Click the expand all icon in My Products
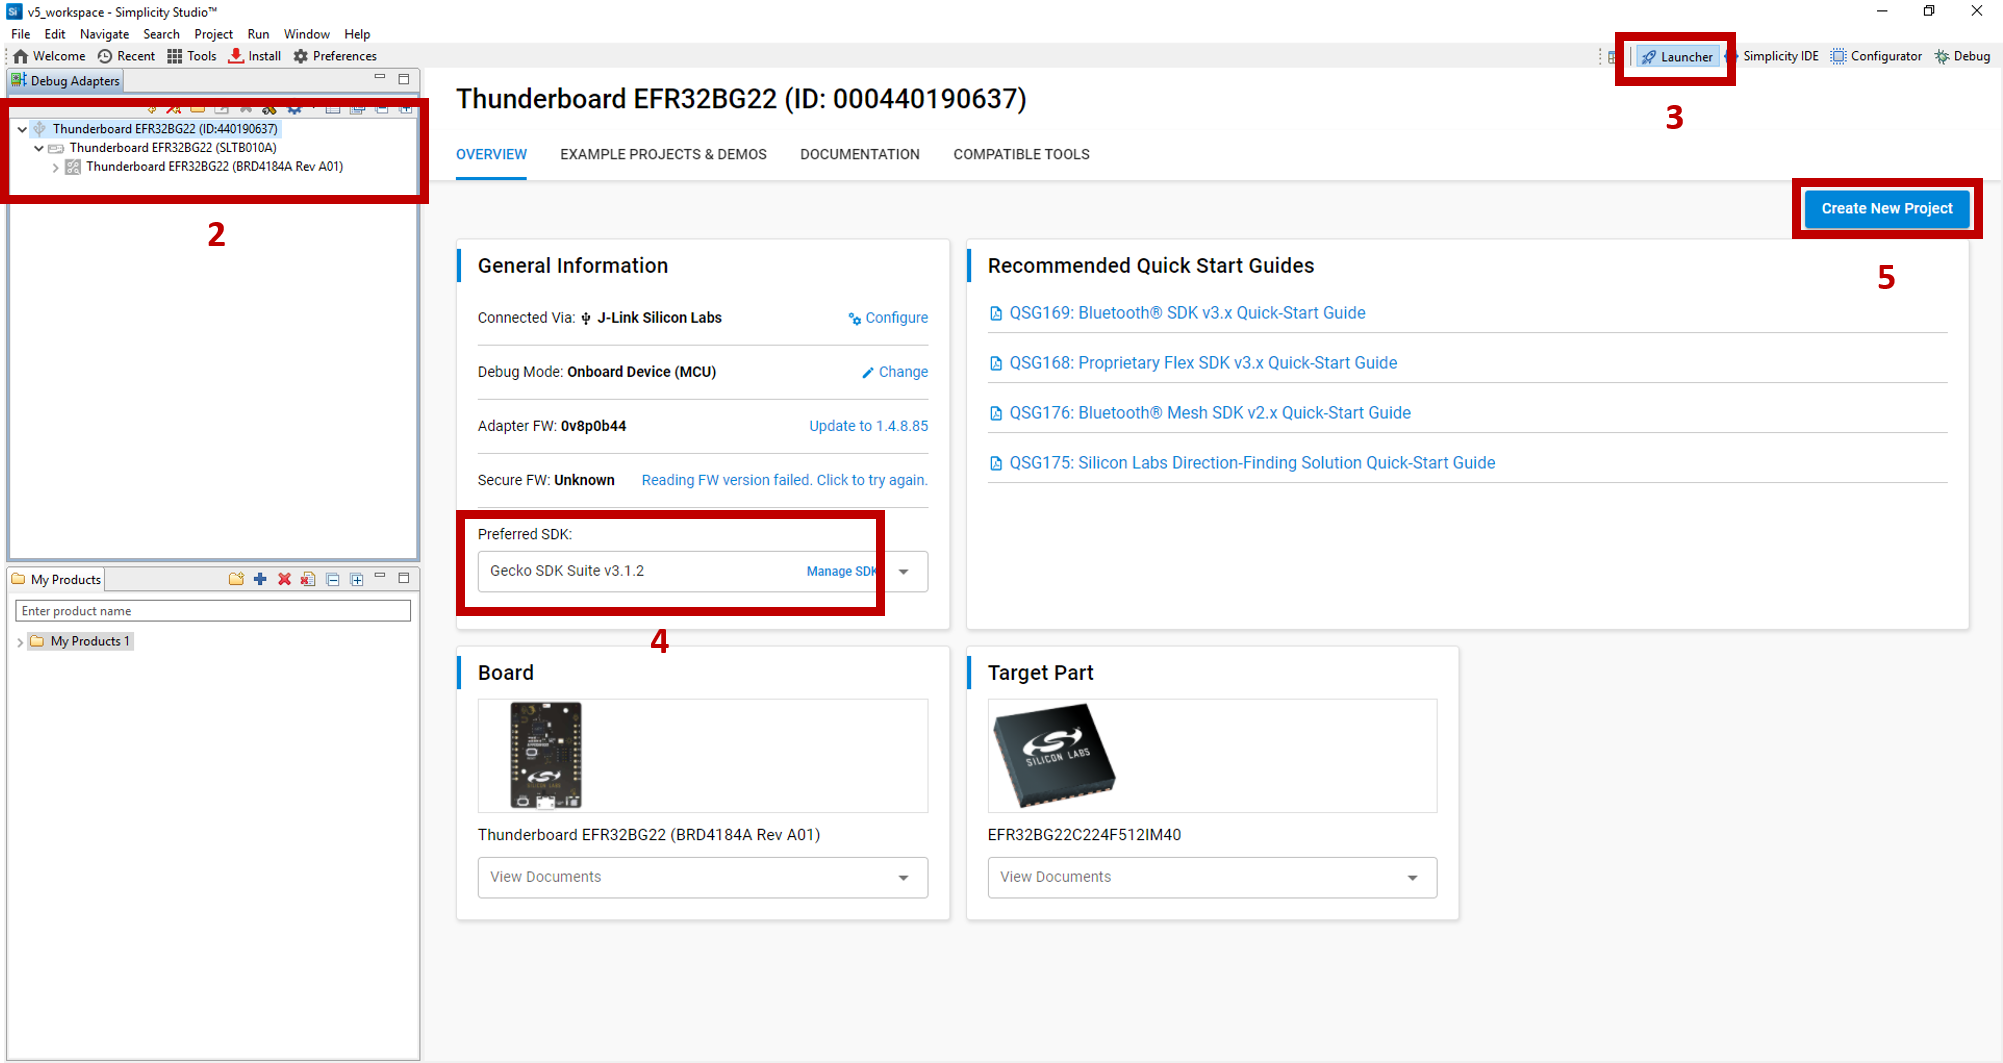The height and width of the screenshot is (1063, 2003). 357,579
